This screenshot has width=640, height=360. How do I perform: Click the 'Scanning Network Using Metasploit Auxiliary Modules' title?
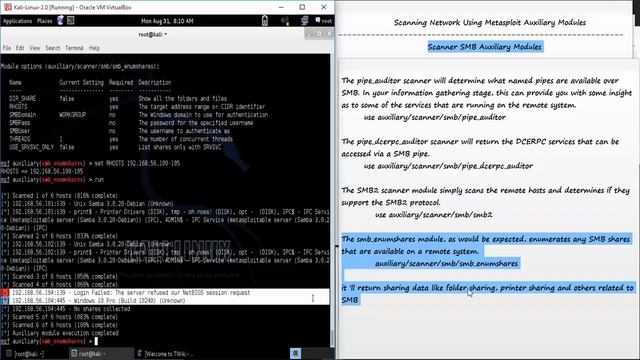coord(490,22)
